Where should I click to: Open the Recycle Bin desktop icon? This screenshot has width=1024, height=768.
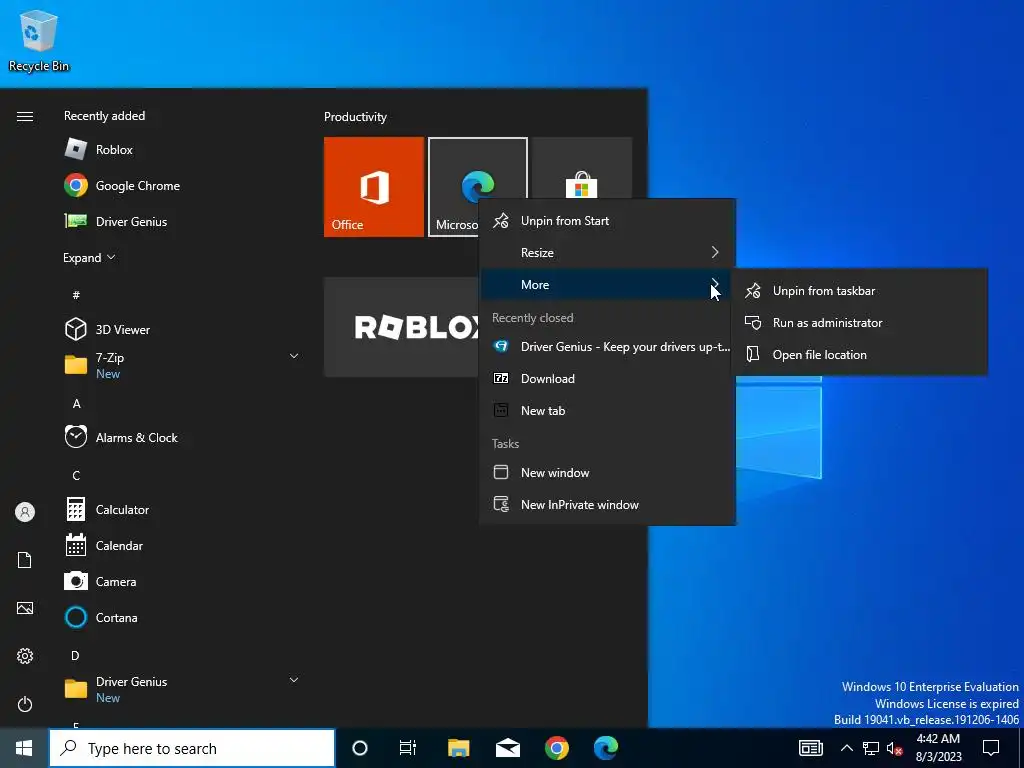[39, 40]
